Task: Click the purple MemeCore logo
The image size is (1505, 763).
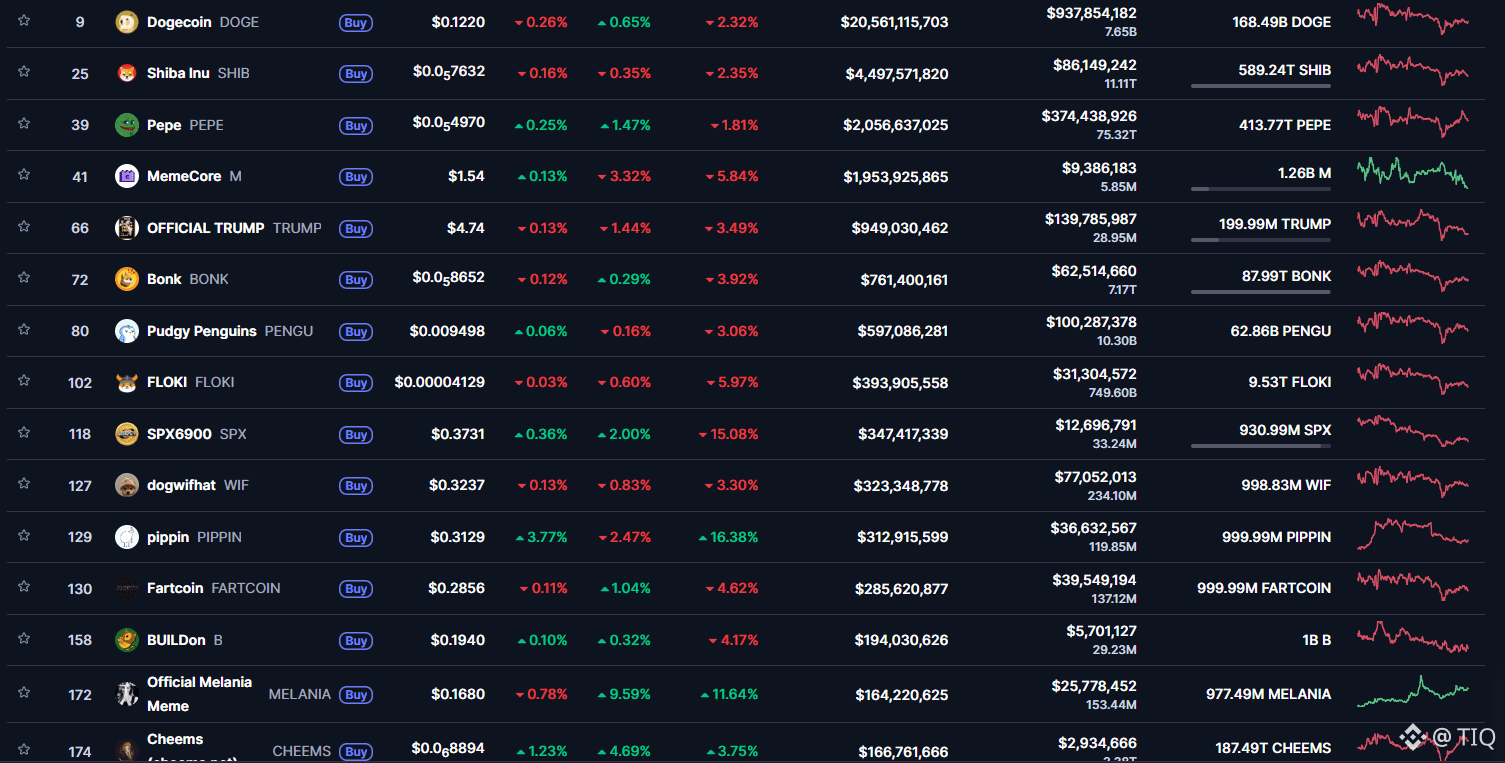Action: [127, 176]
